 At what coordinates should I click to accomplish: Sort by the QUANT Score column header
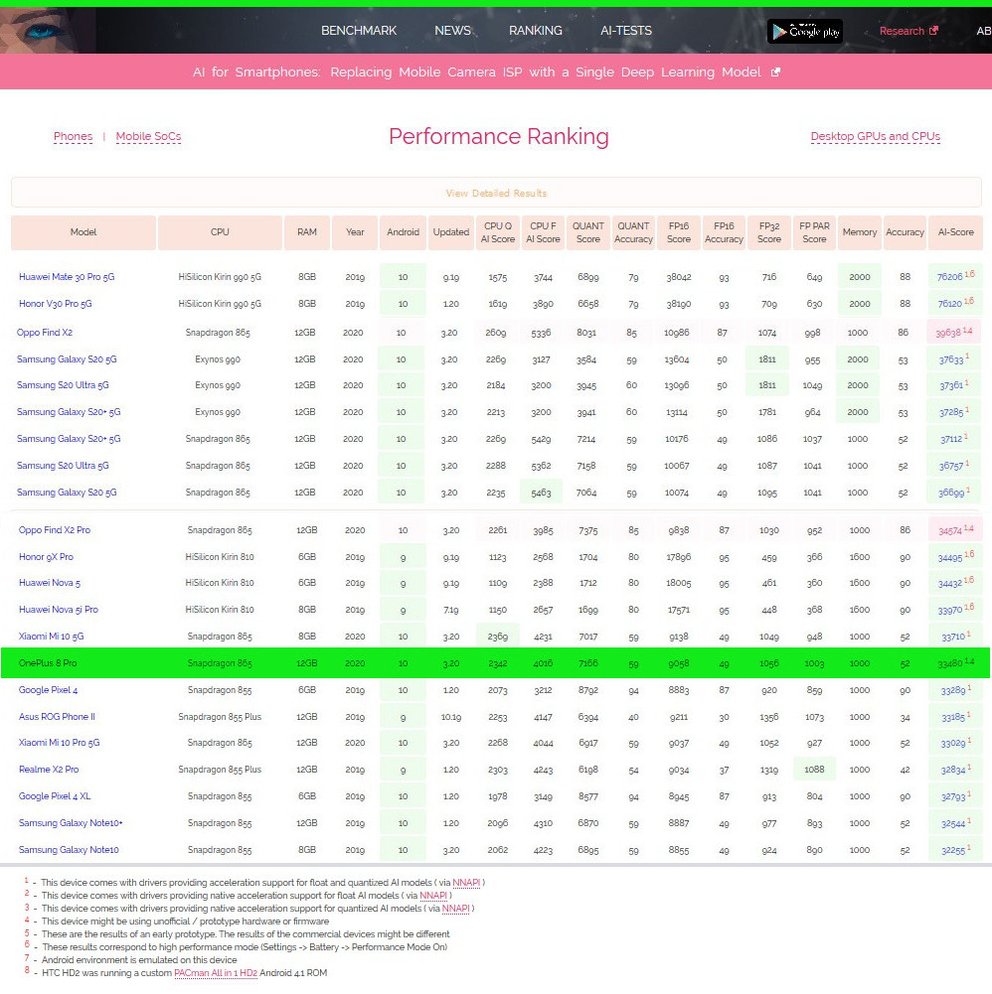[588, 233]
